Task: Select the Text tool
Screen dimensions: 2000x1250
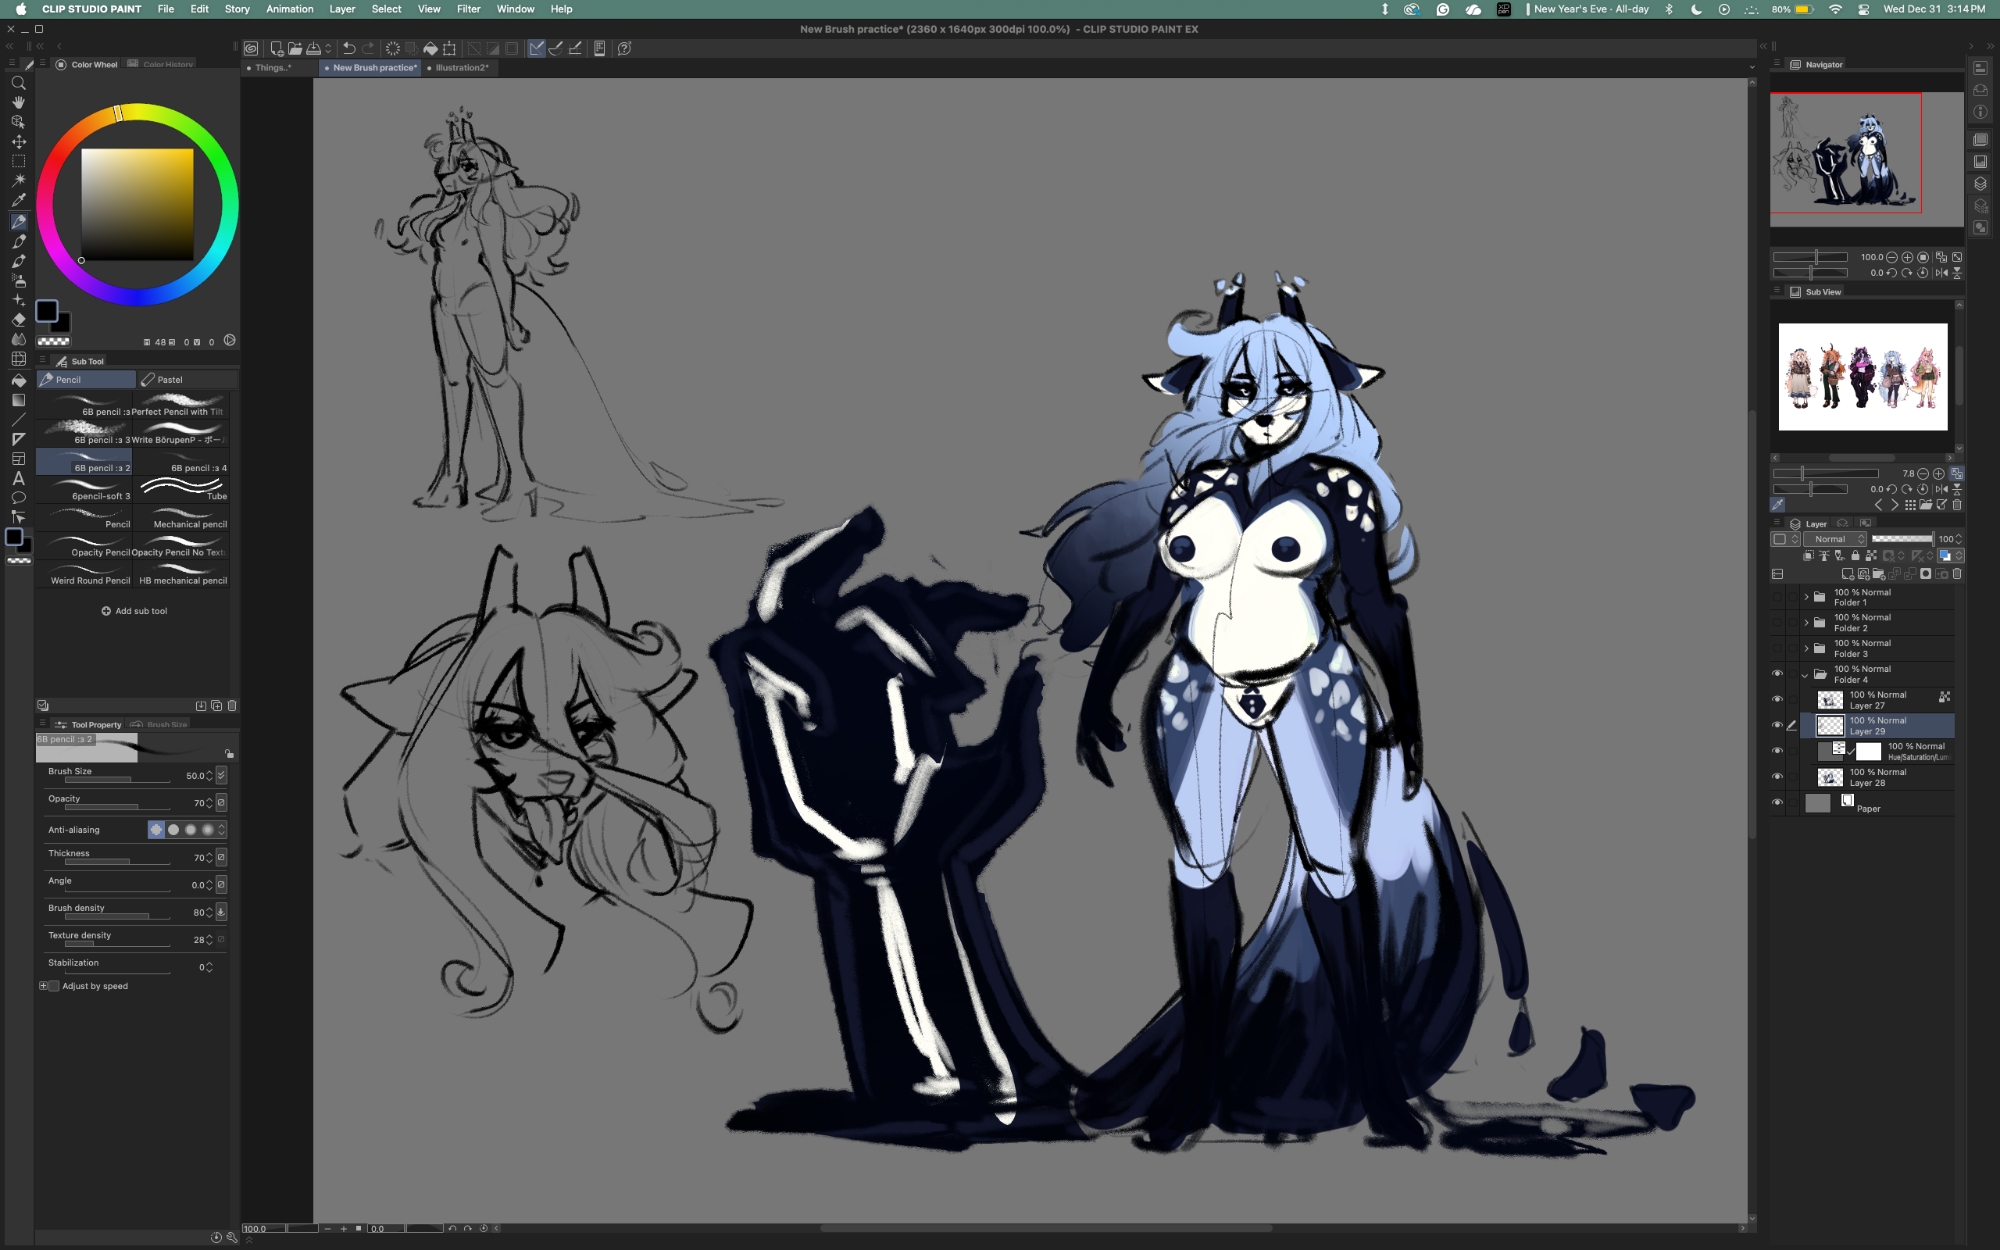Action: pos(18,478)
